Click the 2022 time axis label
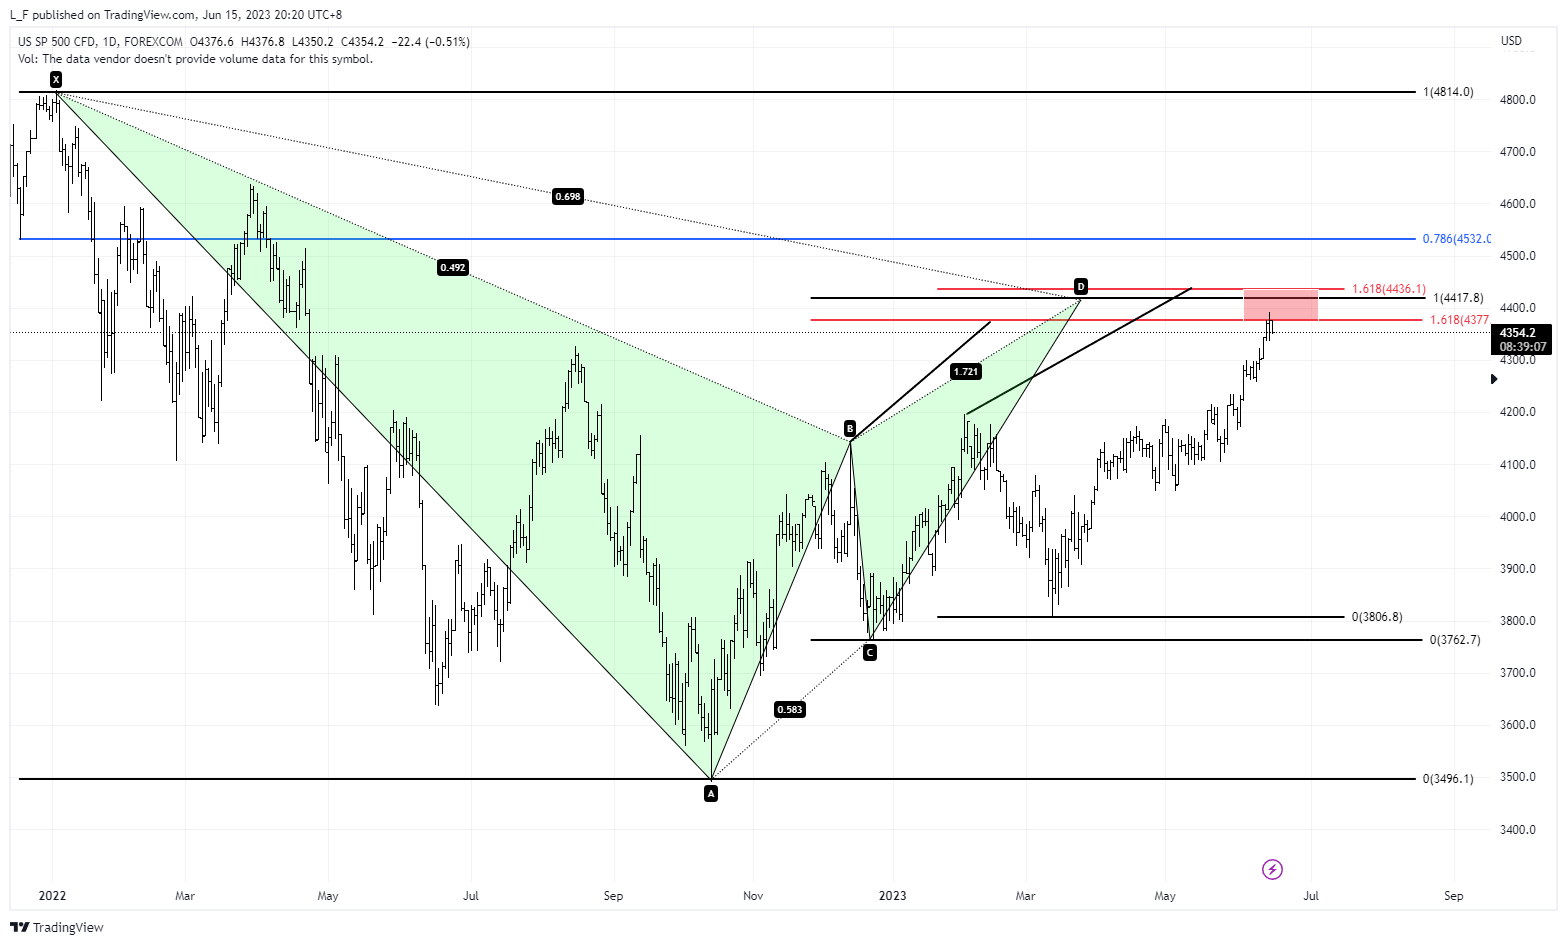Viewport: 1567px width, 945px height. tap(52, 896)
